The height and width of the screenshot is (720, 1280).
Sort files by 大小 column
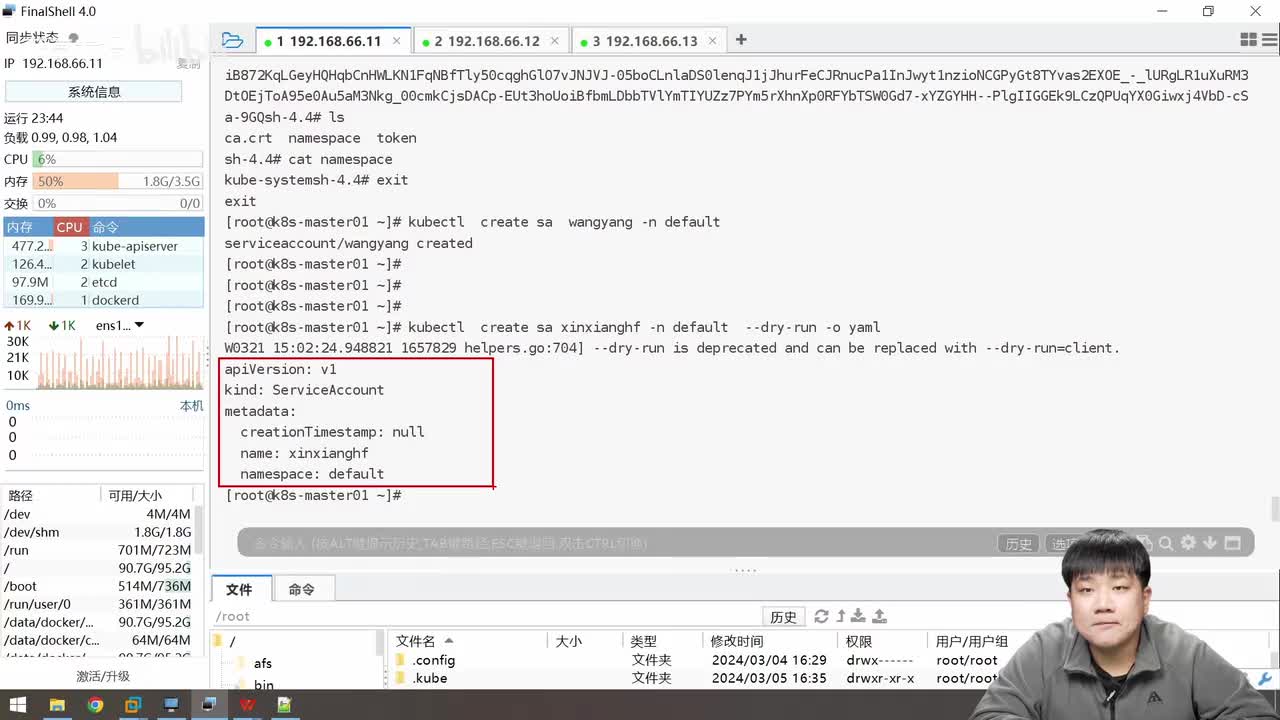tap(584, 641)
